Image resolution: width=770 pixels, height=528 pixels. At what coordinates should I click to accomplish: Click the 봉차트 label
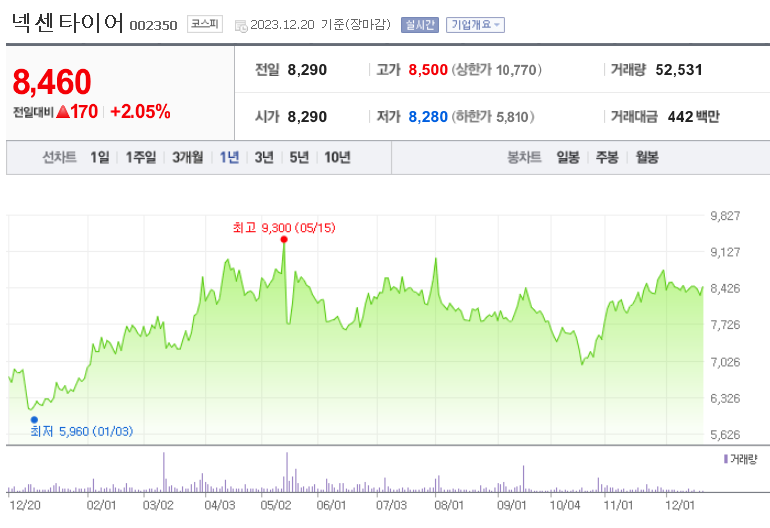pos(524,157)
